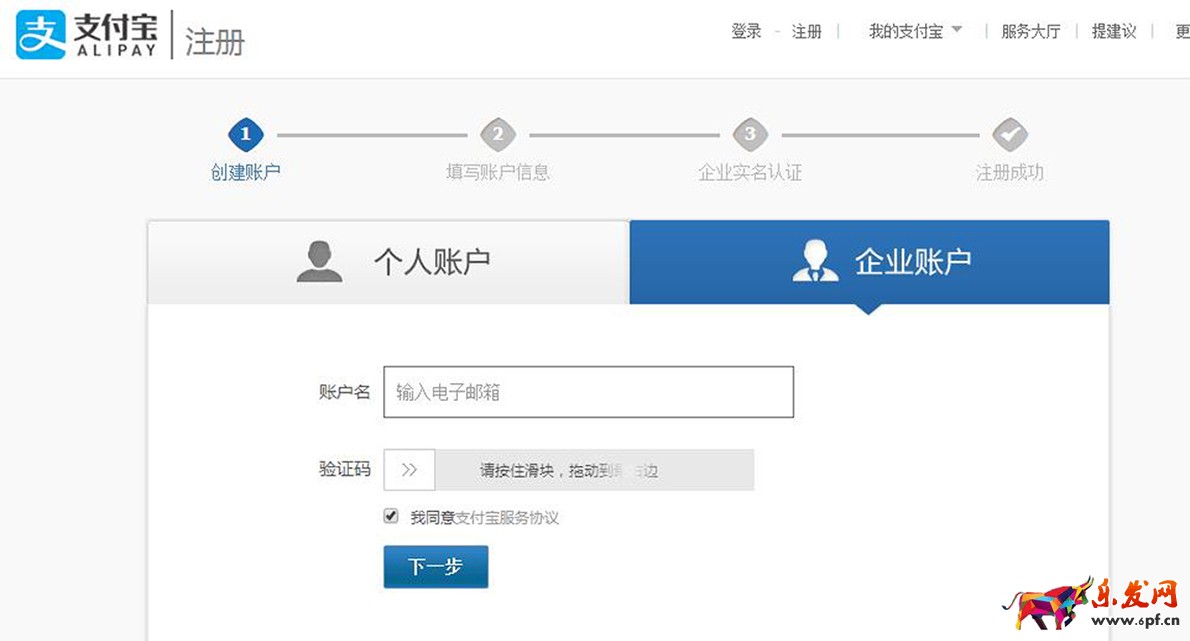Image resolution: width=1190 pixels, height=641 pixels.
Task: Click the 提建议 menu item
Action: 1113,31
